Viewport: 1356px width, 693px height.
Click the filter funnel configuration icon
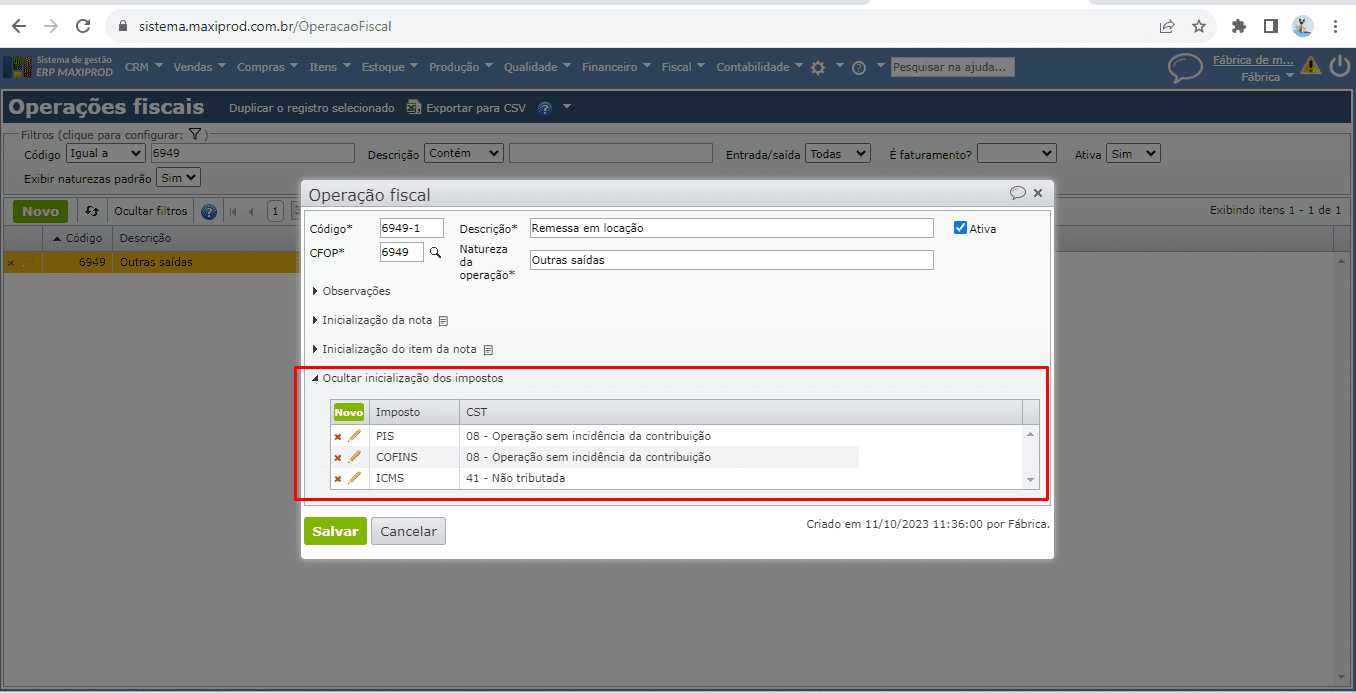click(x=195, y=134)
